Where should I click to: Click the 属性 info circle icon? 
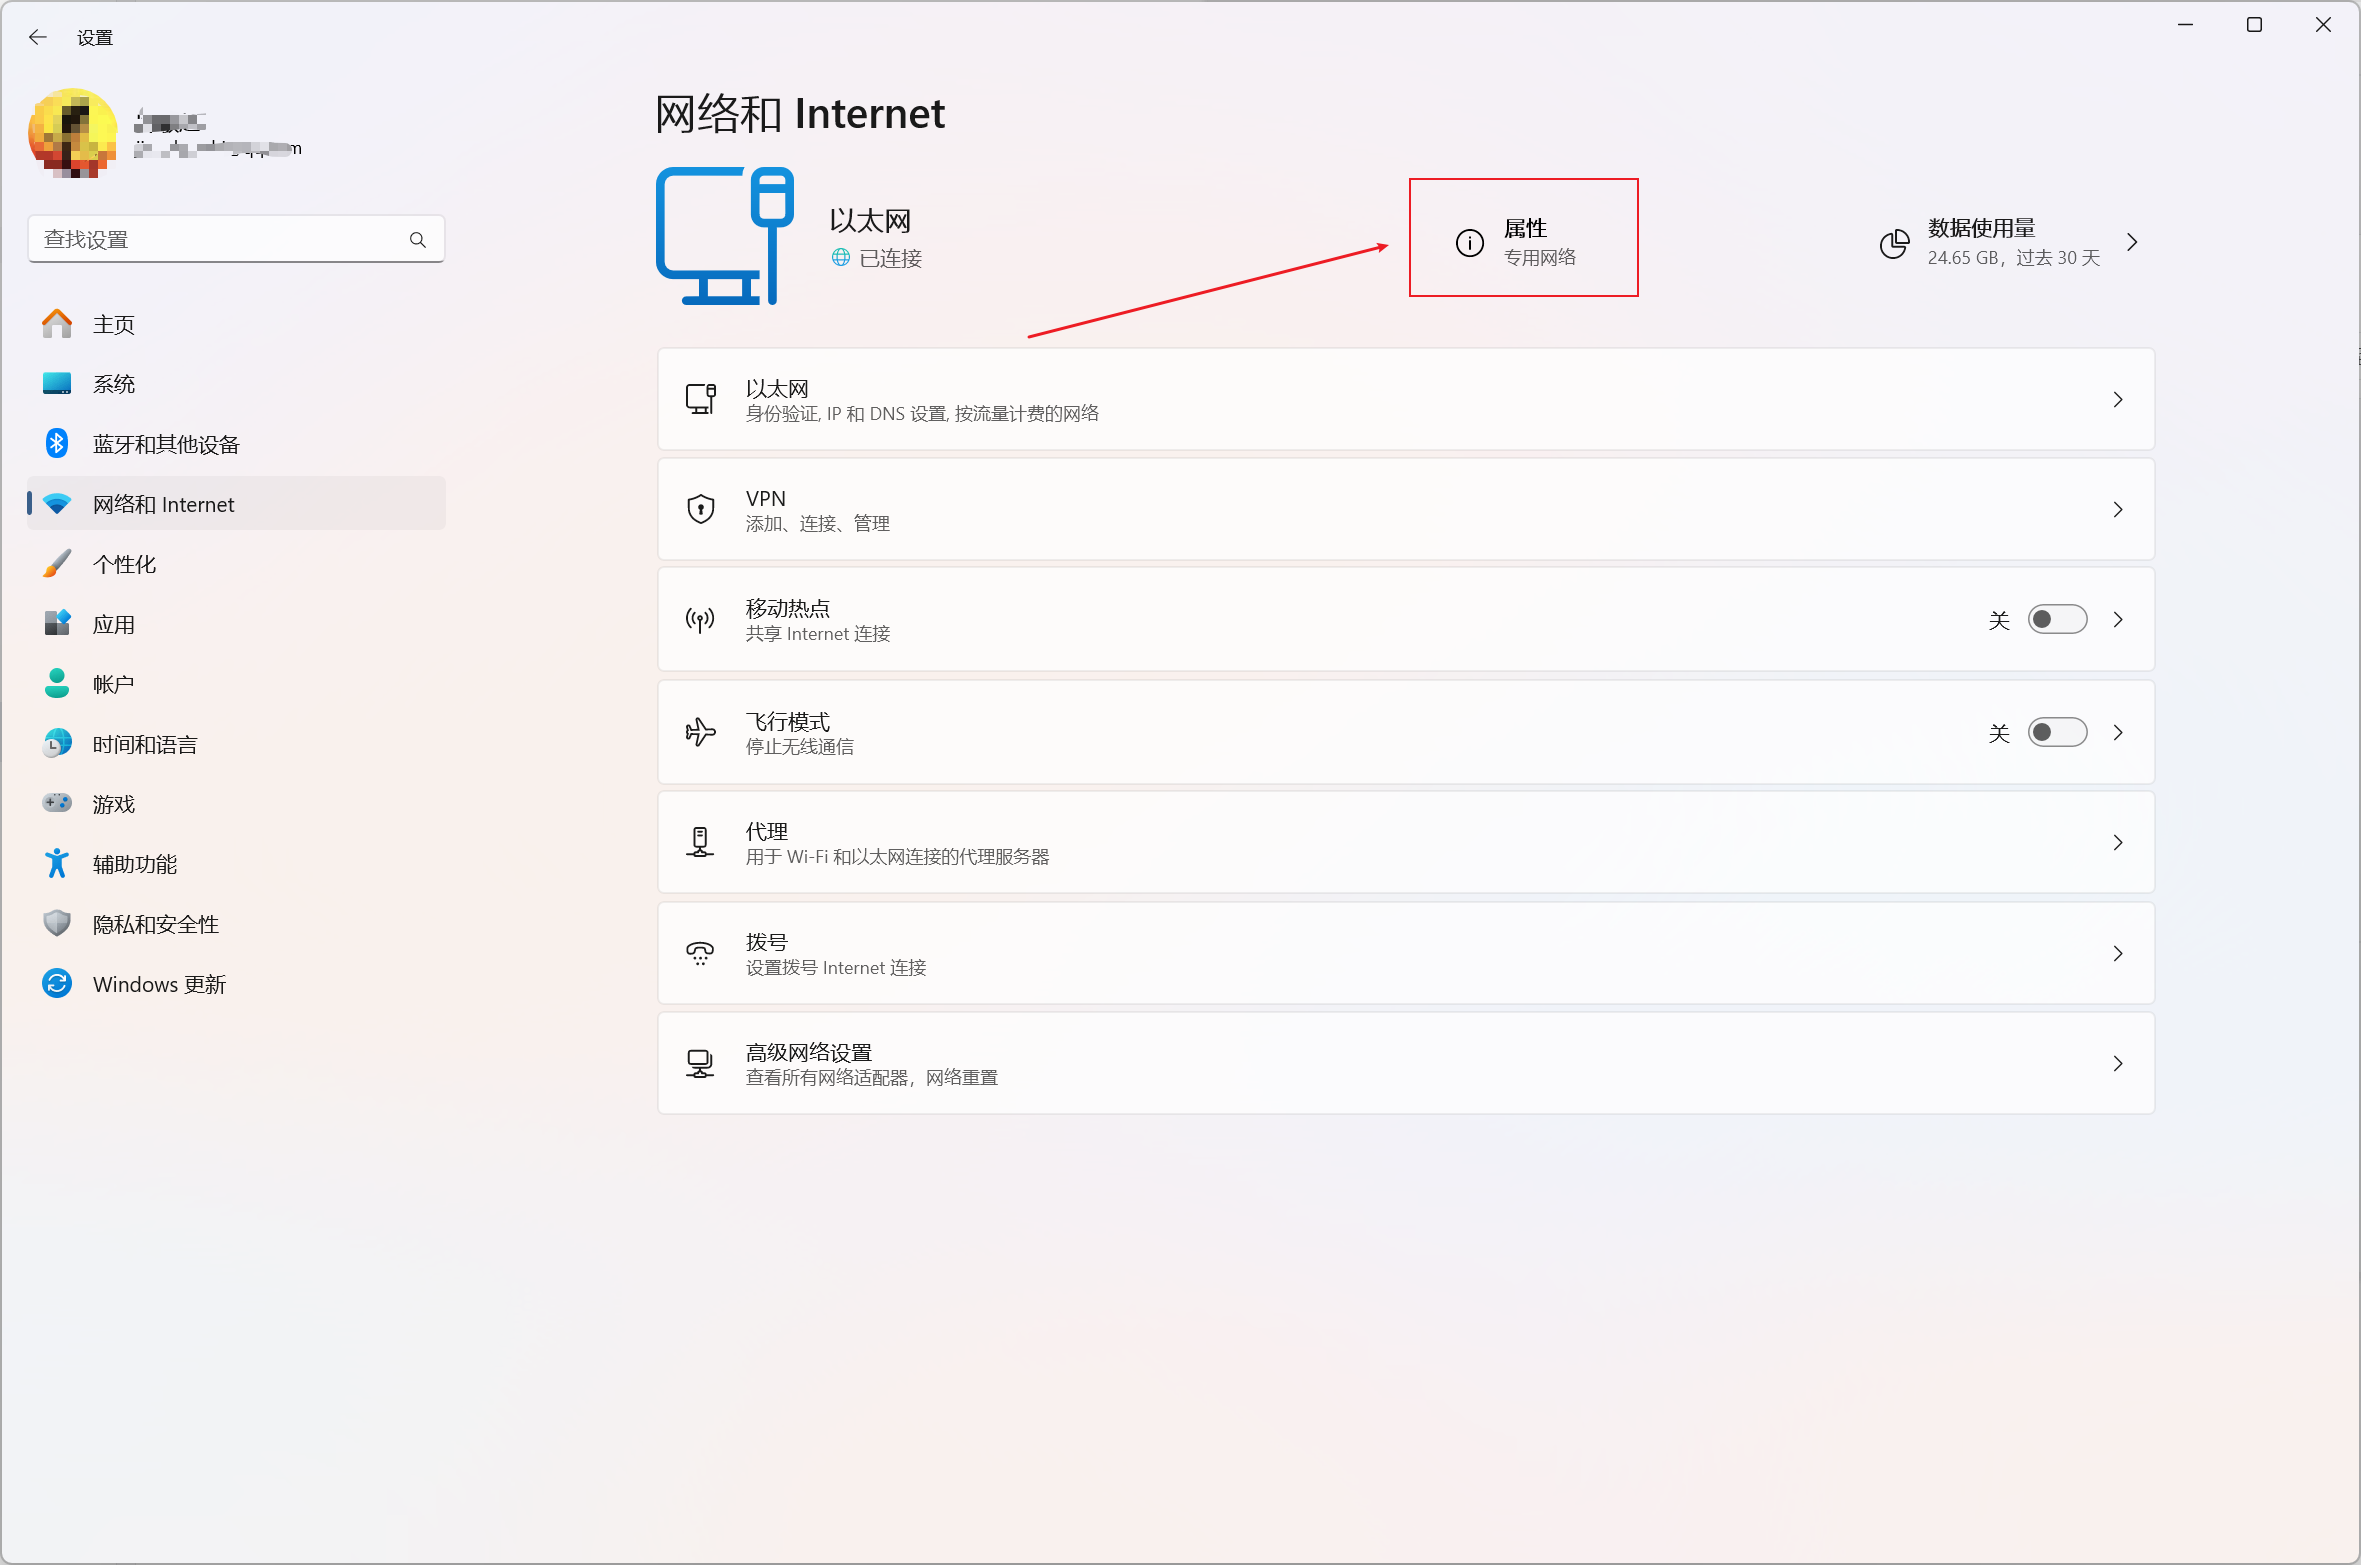click(1470, 243)
